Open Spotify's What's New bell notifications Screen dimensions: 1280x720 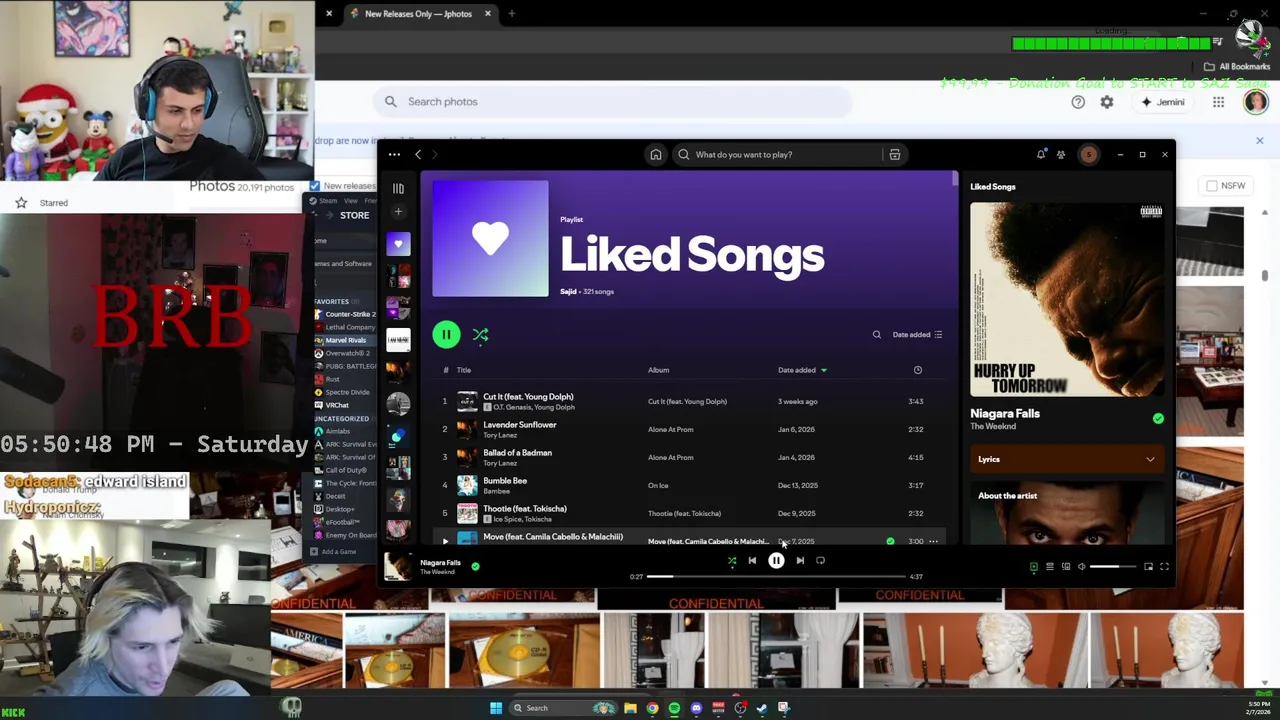[x=1041, y=154]
